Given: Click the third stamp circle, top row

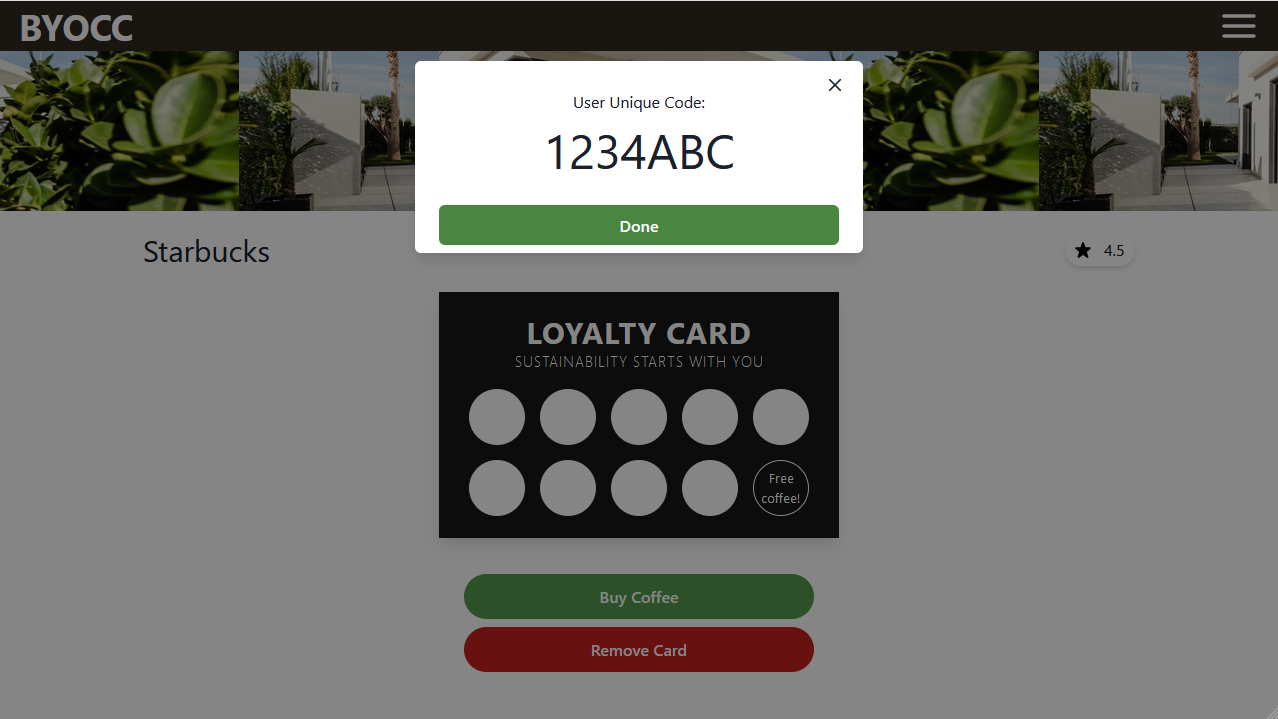Looking at the screenshot, I should coord(639,417).
